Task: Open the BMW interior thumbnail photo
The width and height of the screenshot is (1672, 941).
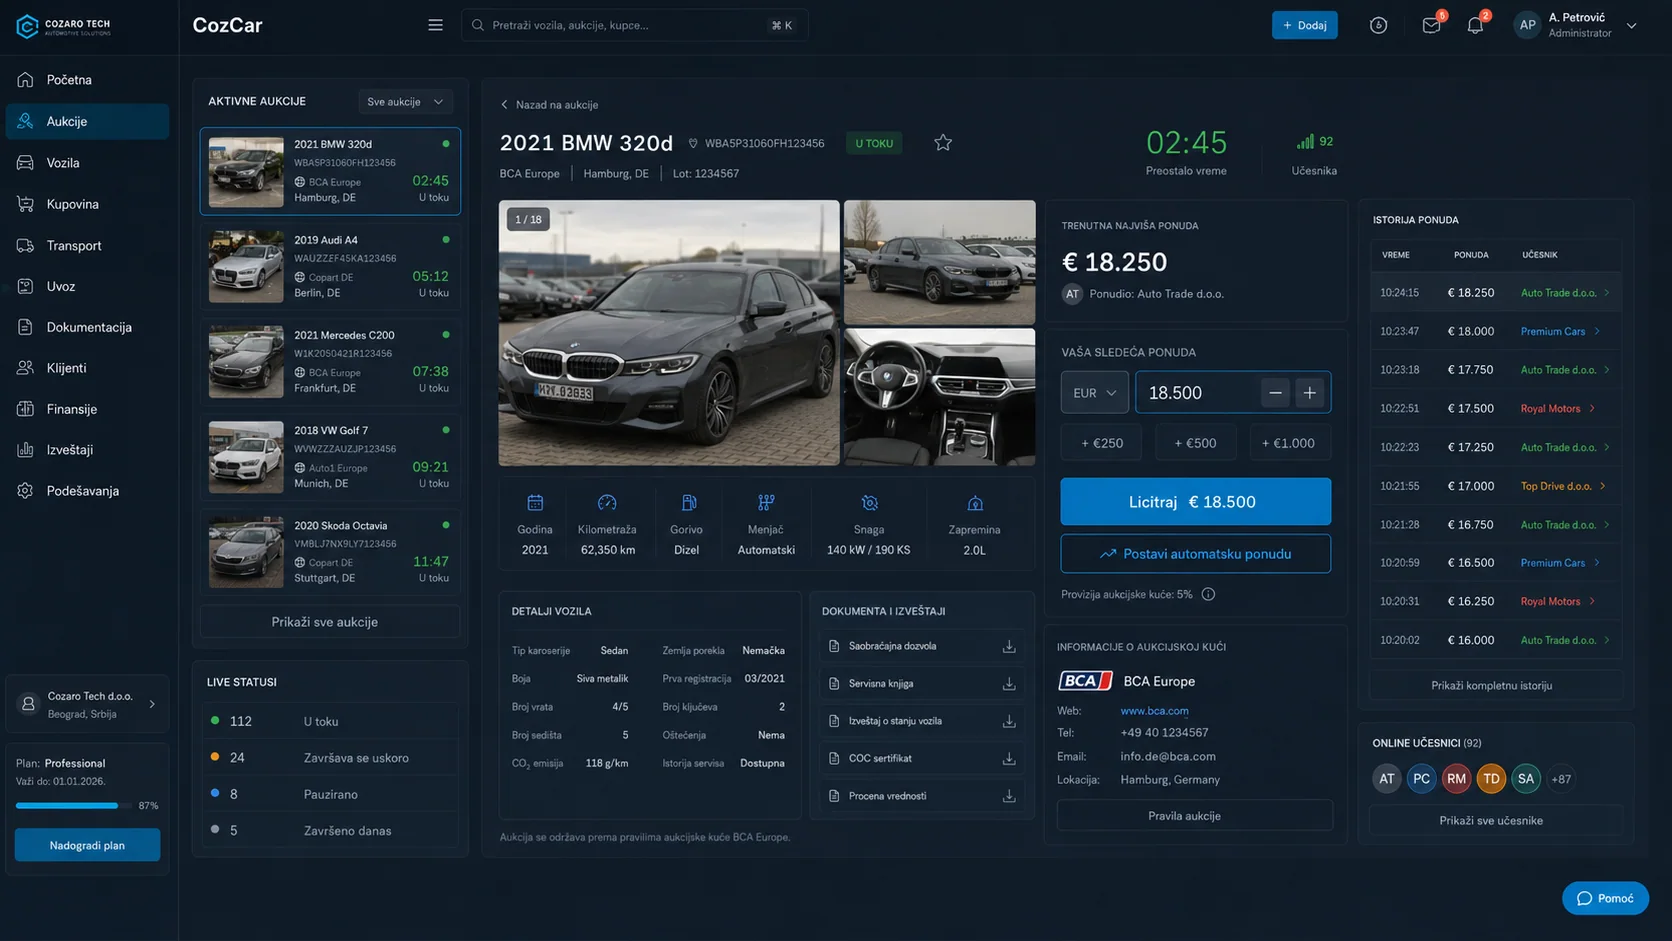Action: [x=939, y=397]
